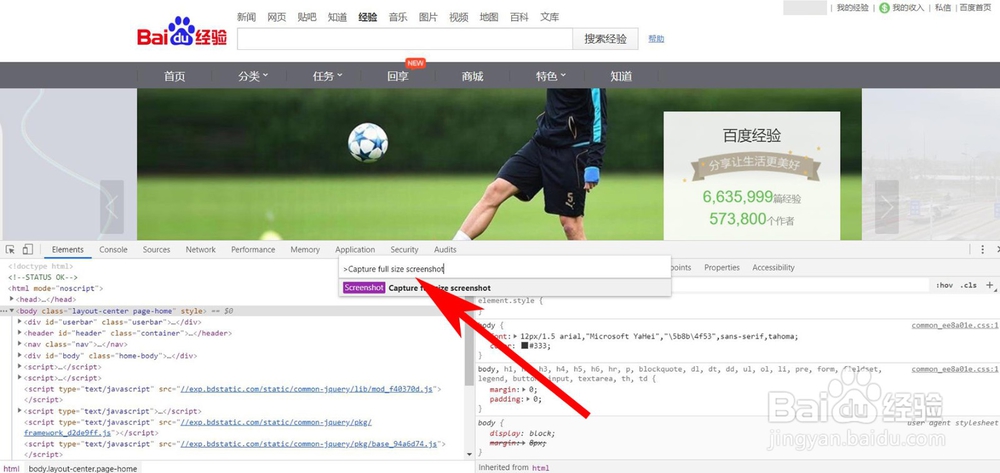Expand the <head> node in DOM tree
Image resolution: width=1000 pixels, height=473 pixels.
12,299
